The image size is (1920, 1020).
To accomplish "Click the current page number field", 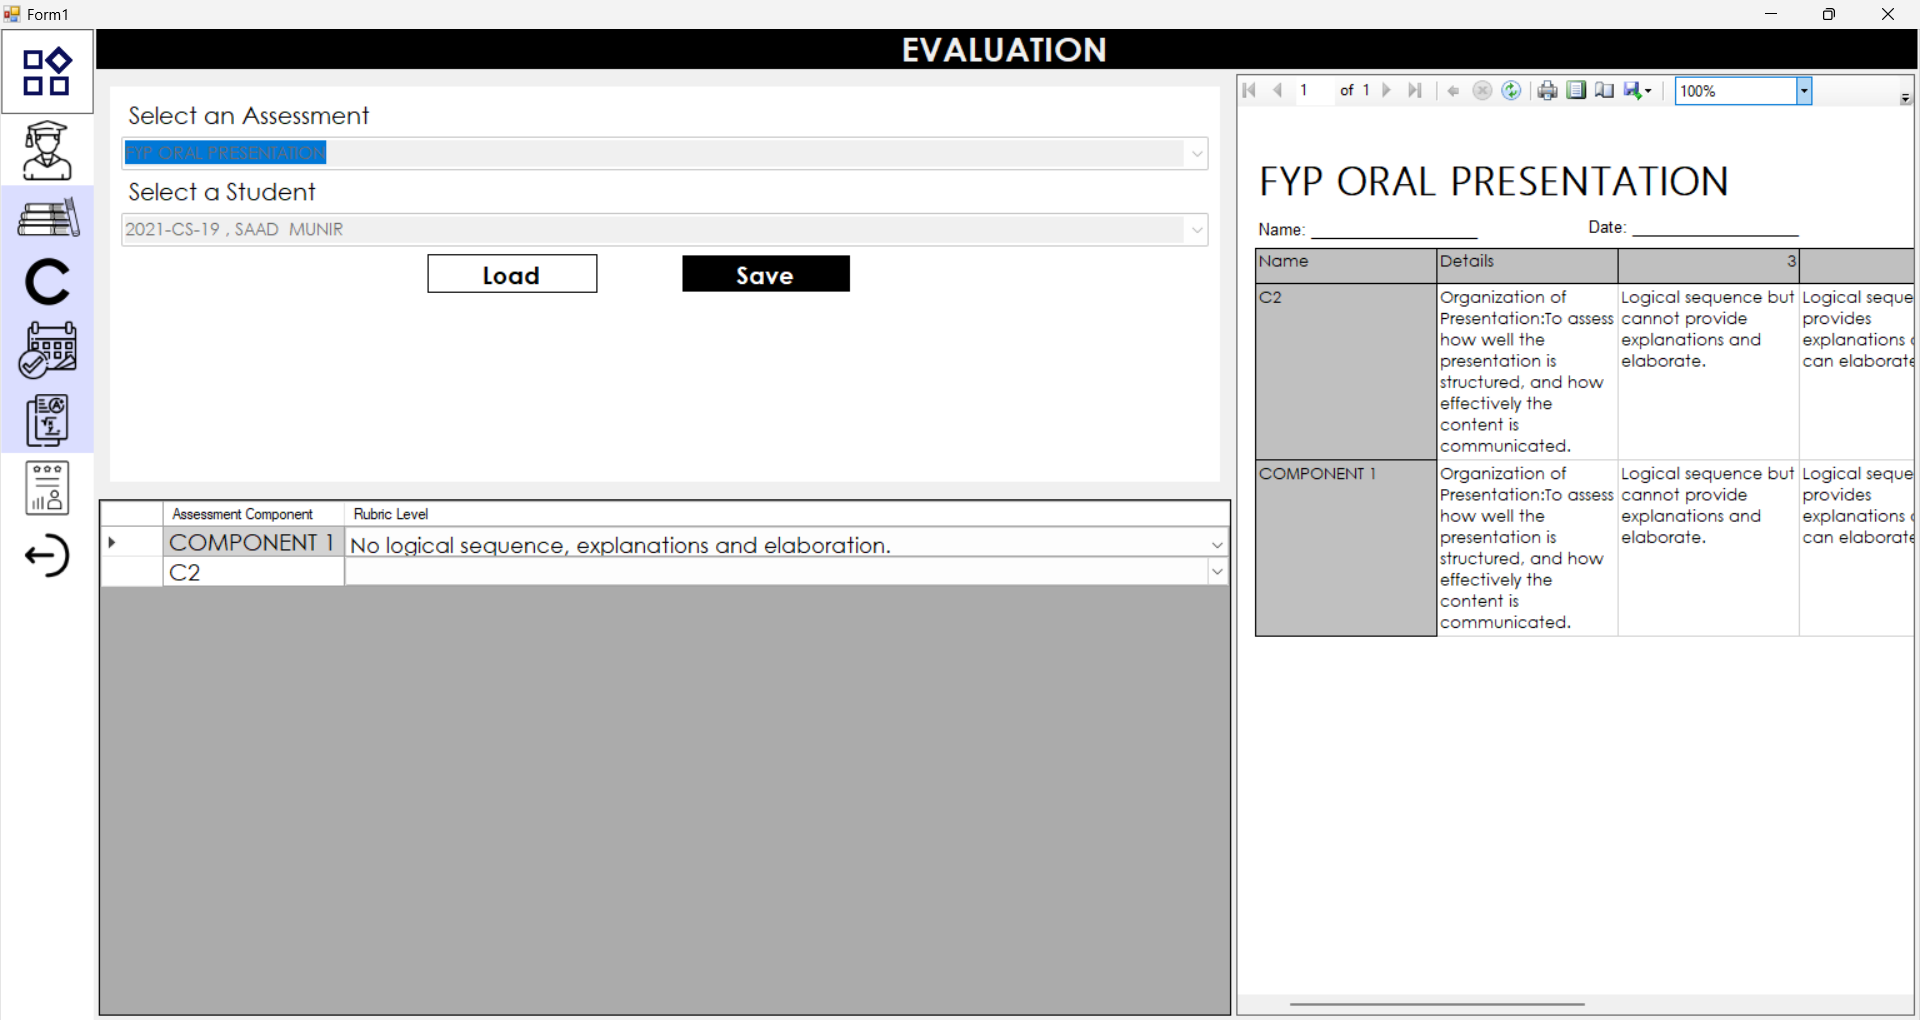I will 1313,91.
